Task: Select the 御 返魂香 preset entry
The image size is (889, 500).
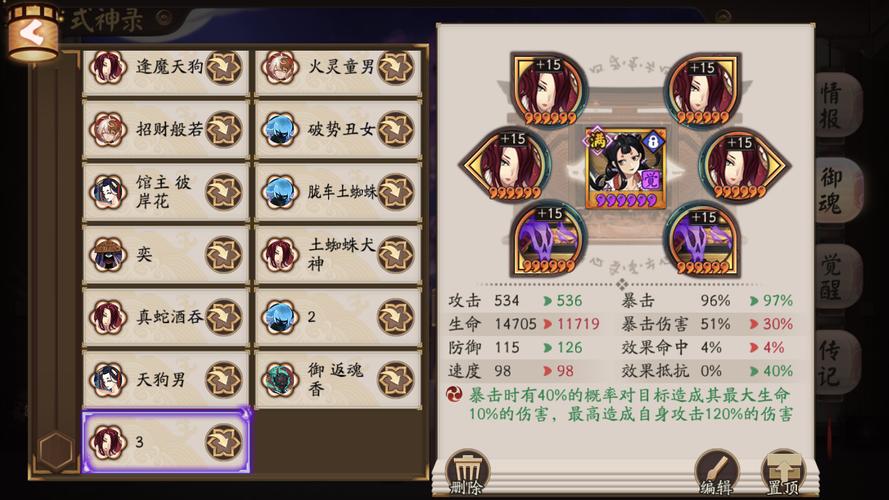Action: click(338, 379)
